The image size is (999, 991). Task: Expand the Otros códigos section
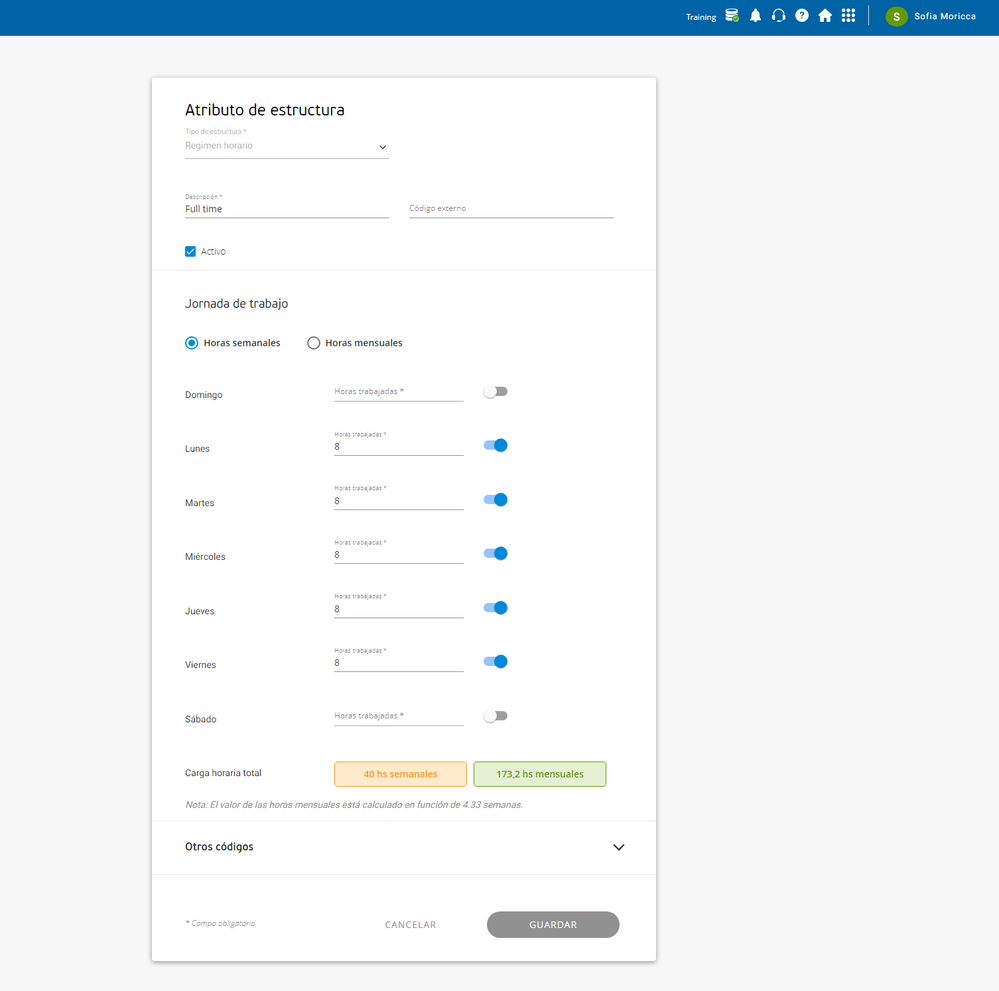[x=404, y=847]
